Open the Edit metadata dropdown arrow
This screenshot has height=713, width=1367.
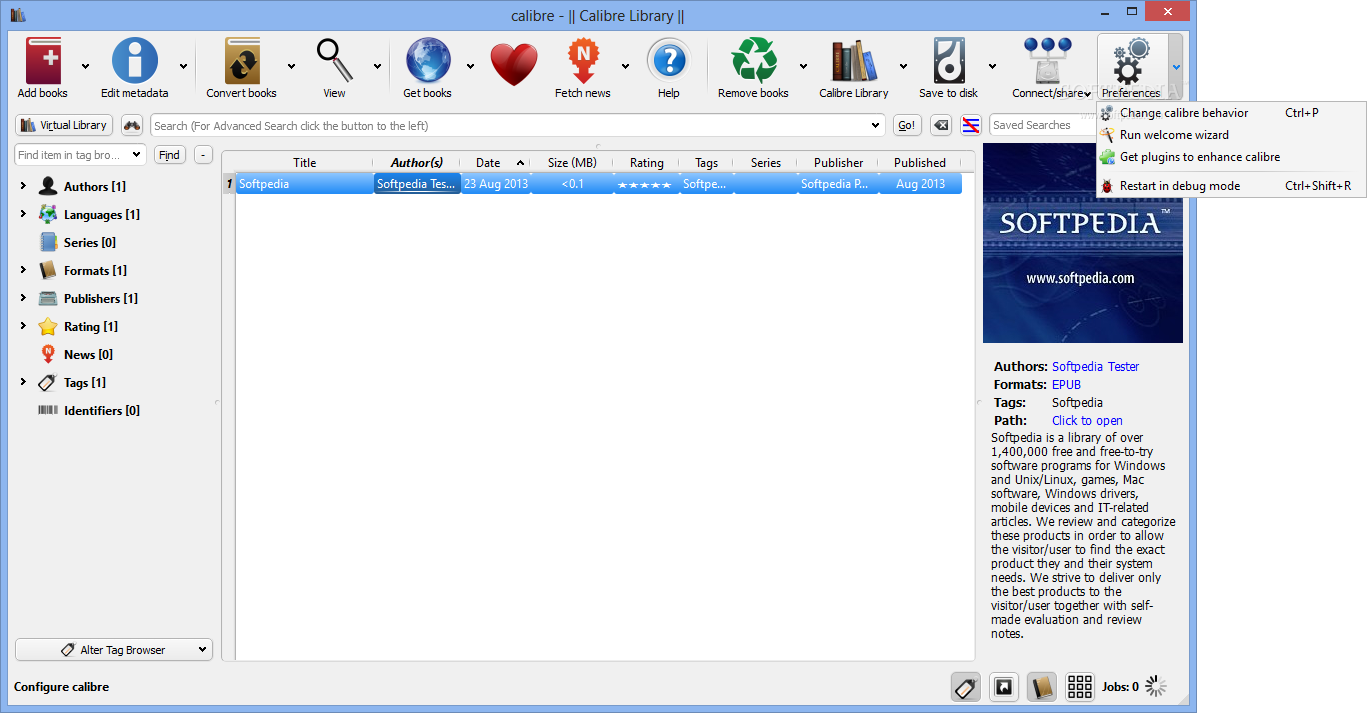[183, 67]
